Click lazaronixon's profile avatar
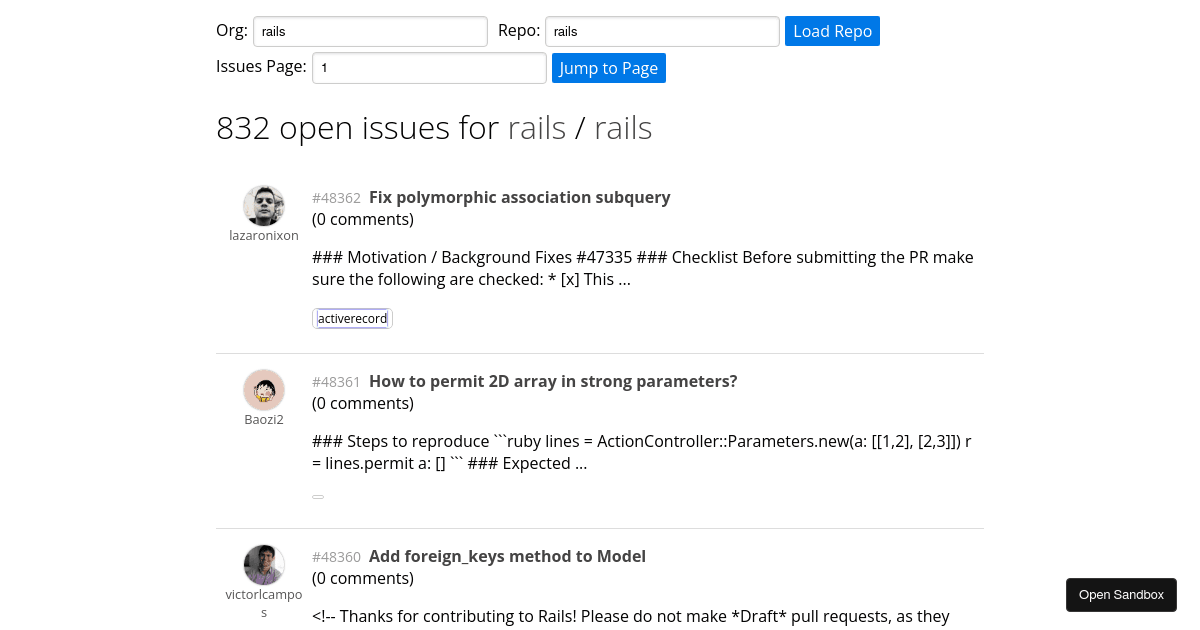The width and height of the screenshot is (1200, 630). point(264,205)
